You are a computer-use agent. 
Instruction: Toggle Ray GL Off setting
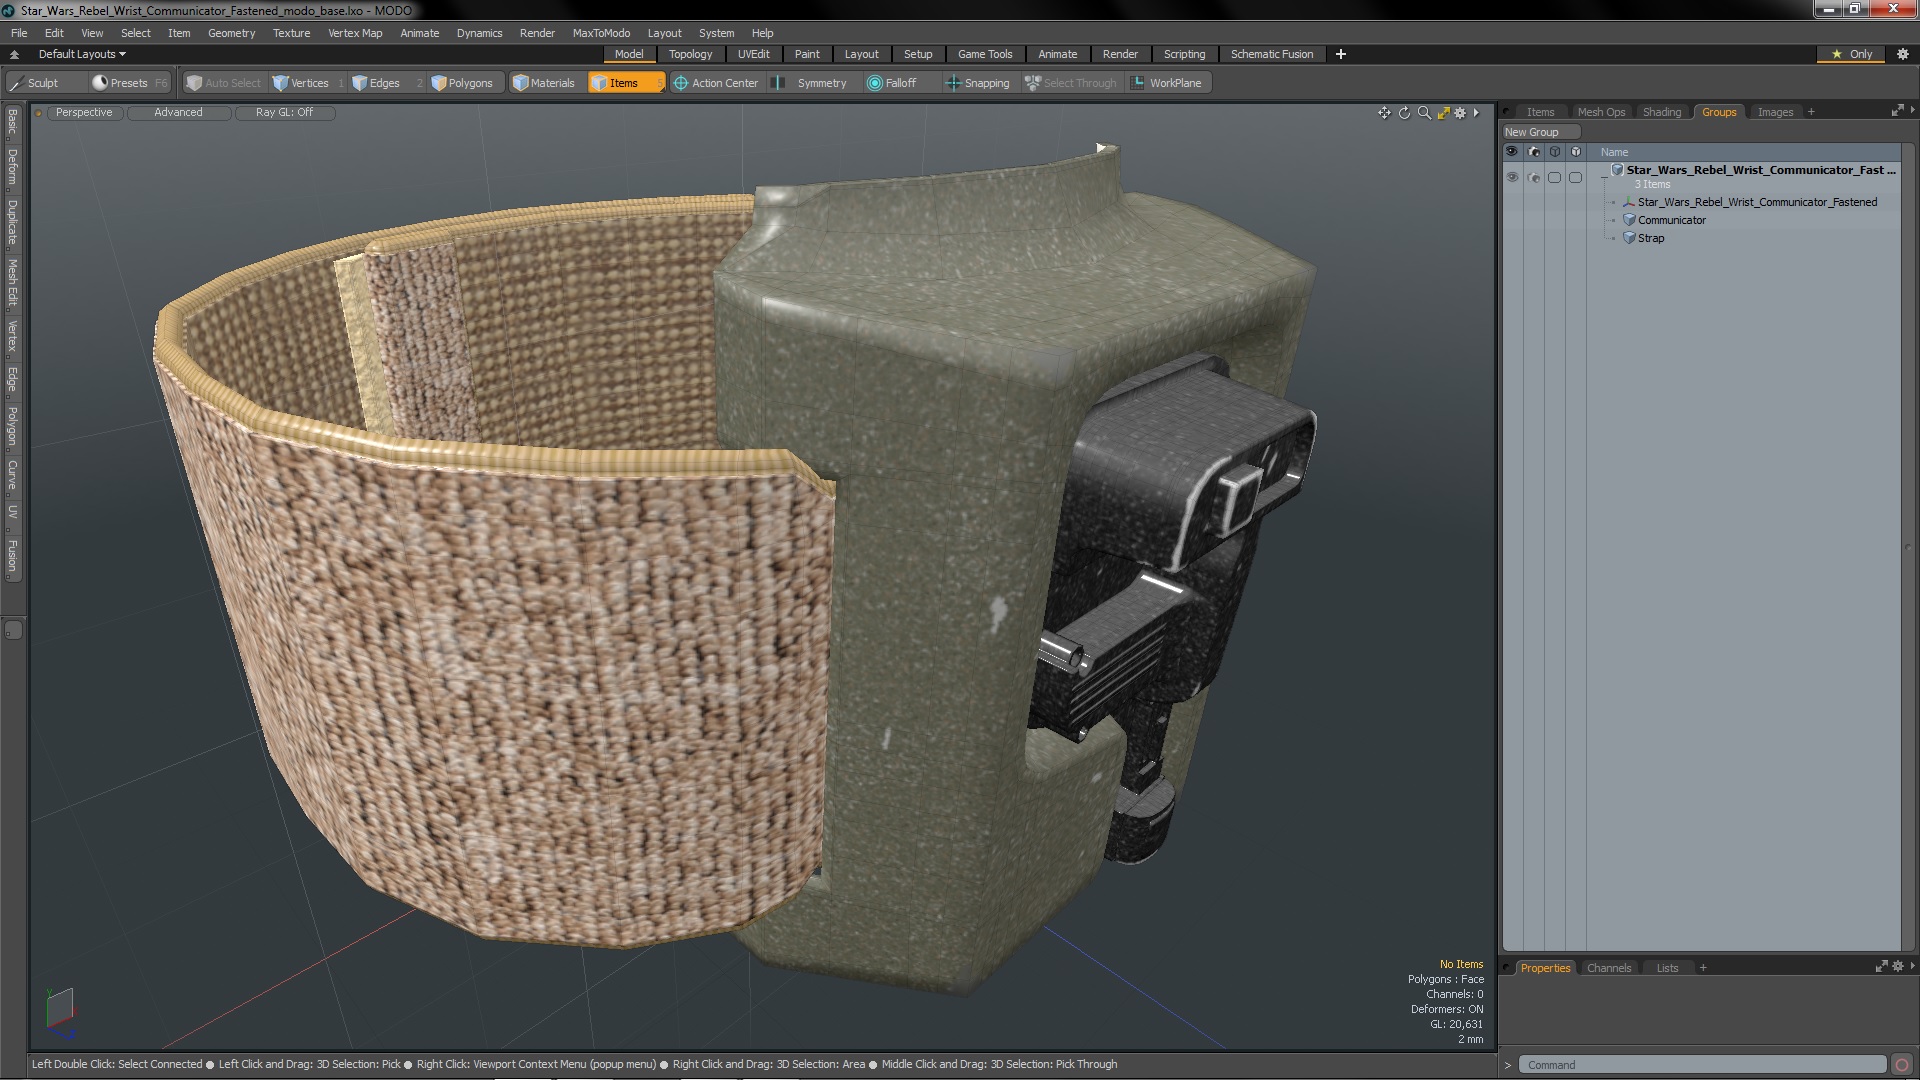coord(284,112)
